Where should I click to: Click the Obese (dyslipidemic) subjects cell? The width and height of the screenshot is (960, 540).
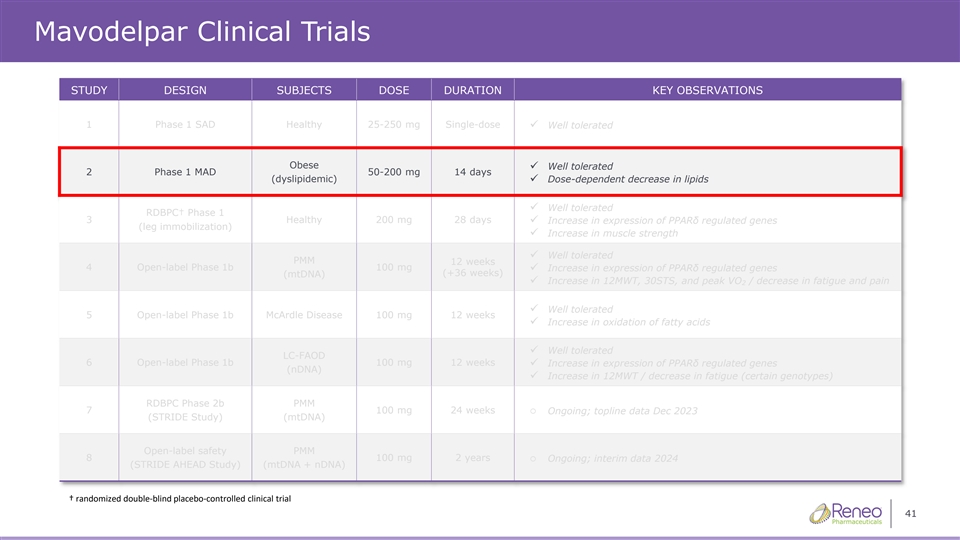(x=304, y=172)
